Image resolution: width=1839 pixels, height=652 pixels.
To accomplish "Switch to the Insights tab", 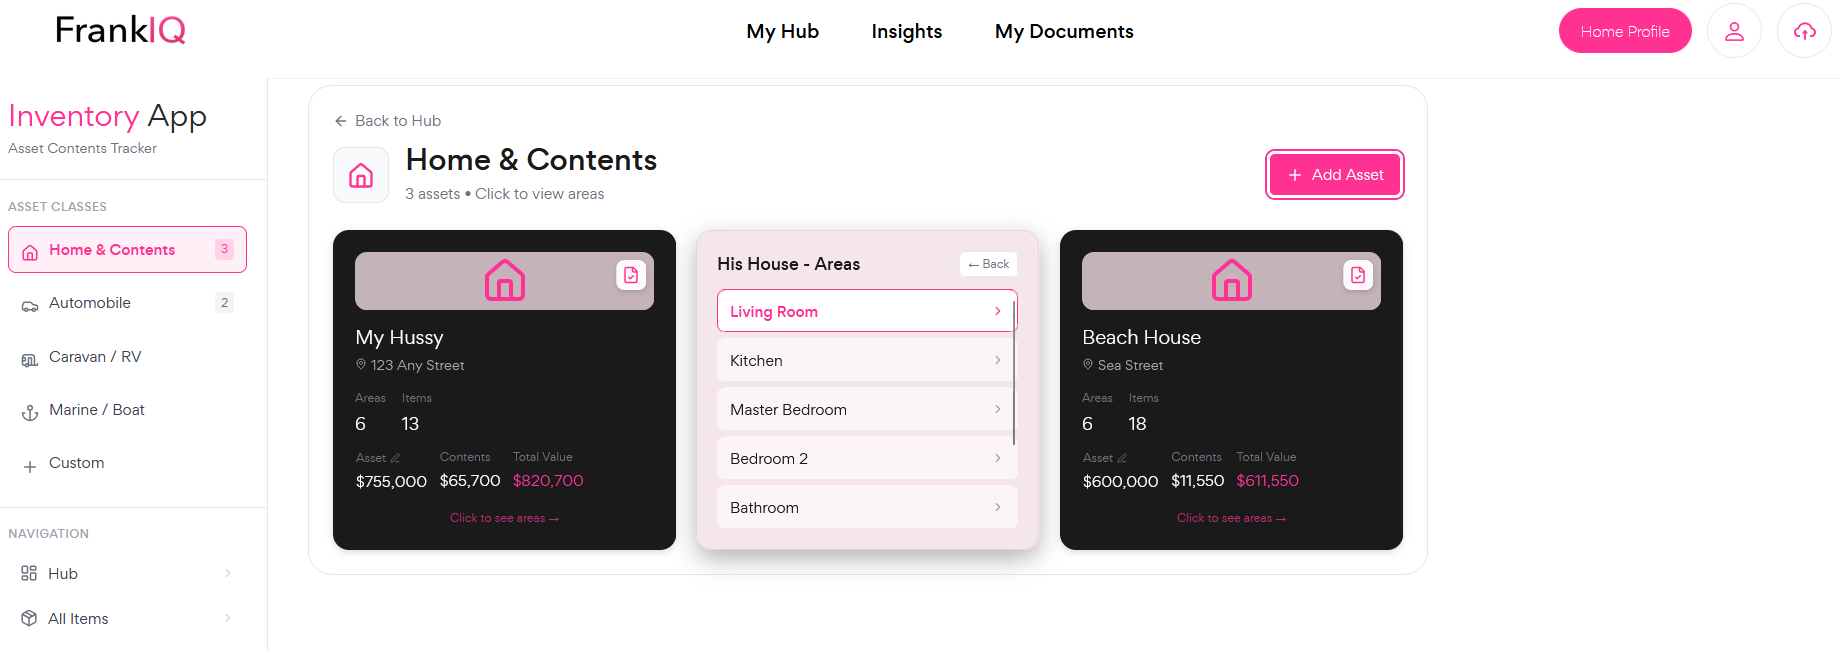I will [906, 31].
